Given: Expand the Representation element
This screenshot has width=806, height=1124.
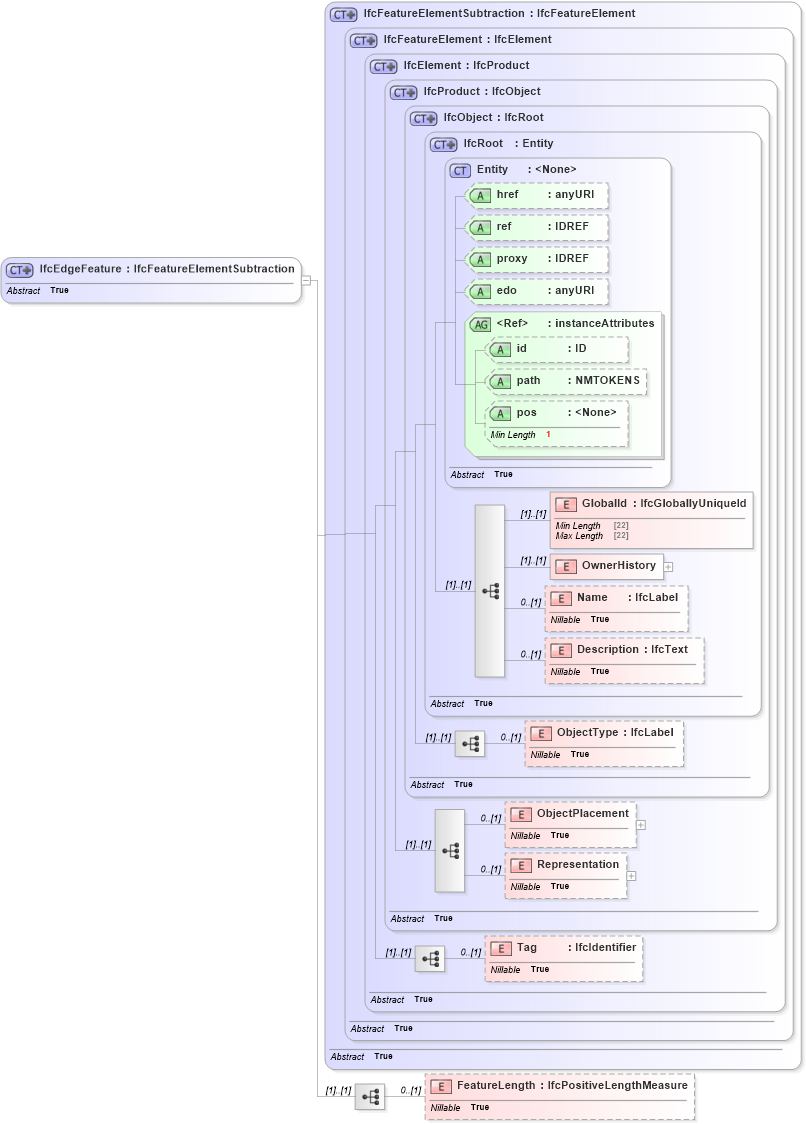Looking at the screenshot, I should [630, 876].
